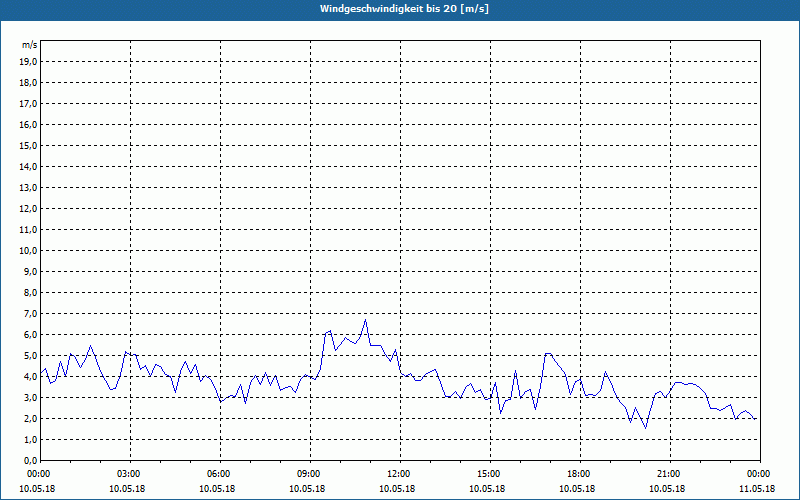
Task: Choose the "21:00" time label
Action: coord(670,474)
